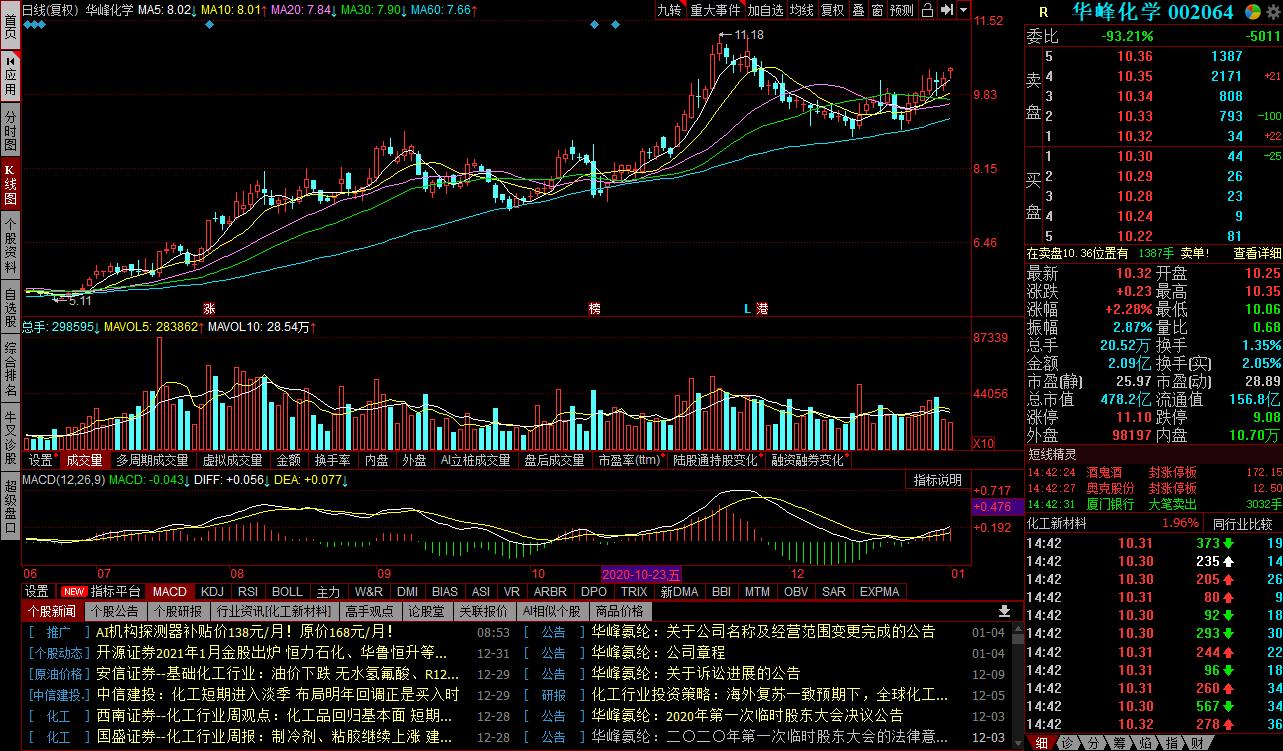Image resolution: width=1283 pixels, height=751 pixels.
Task: Open 综合排名 in the sidebar
Action: [x=10, y=369]
